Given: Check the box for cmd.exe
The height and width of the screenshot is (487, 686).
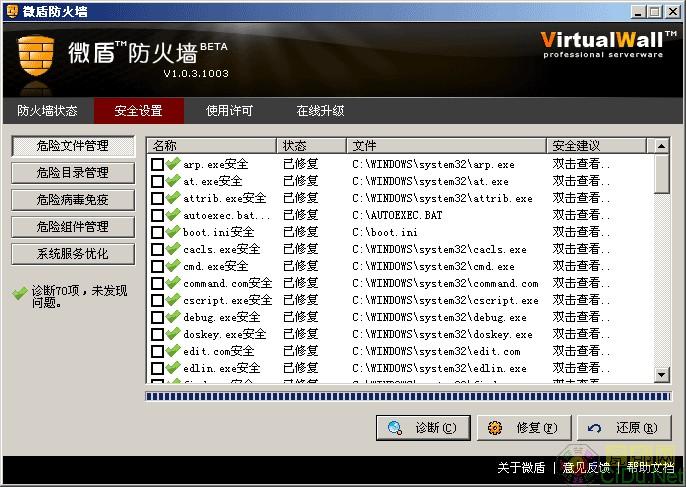Looking at the screenshot, I should [x=157, y=266].
